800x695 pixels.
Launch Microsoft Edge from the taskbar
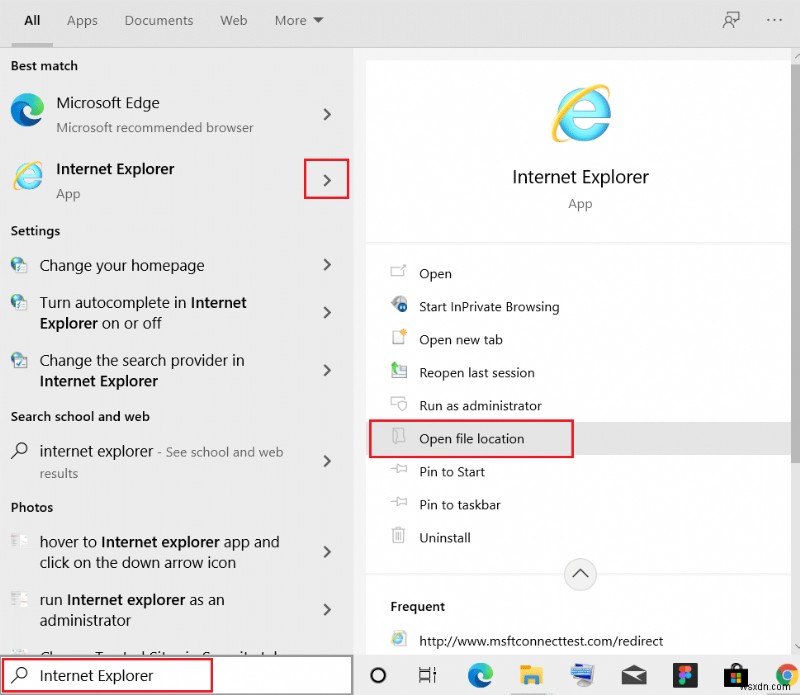click(480, 675)
